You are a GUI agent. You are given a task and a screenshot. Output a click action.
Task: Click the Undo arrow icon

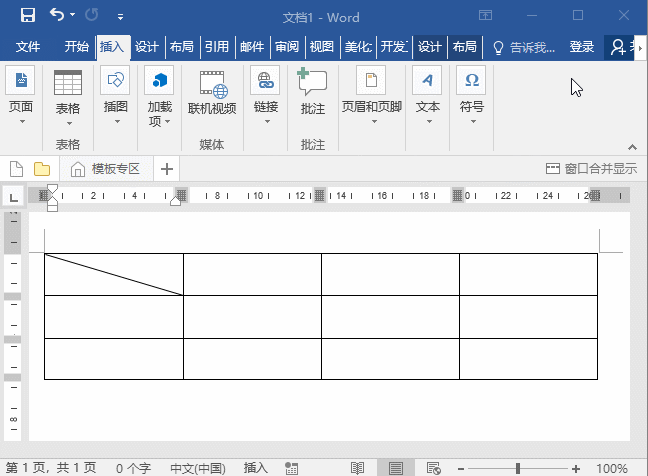[57, 15]
